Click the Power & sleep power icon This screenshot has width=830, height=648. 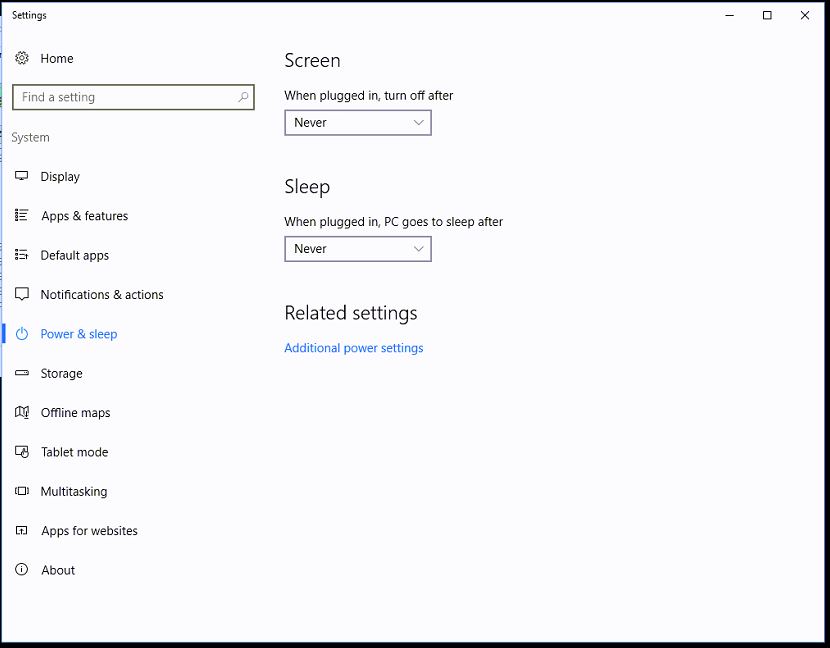[22, 334]
